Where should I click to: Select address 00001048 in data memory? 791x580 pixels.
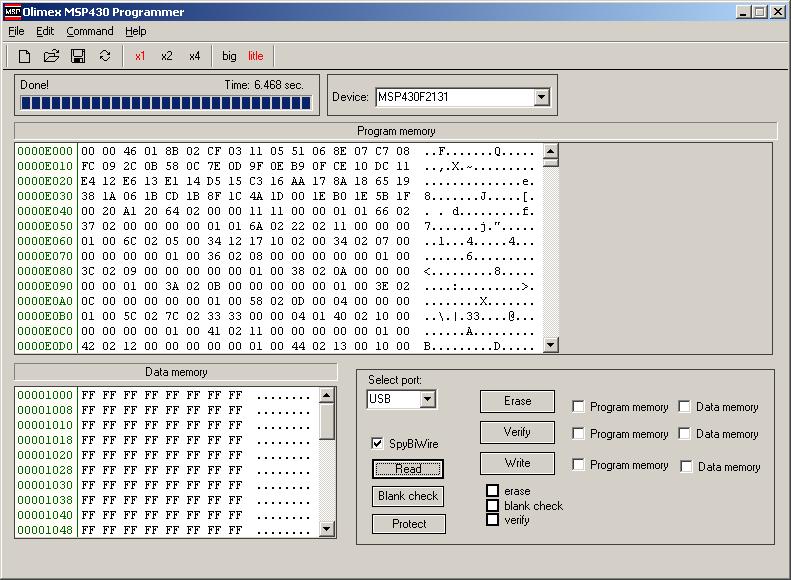(x=45, y=530)
